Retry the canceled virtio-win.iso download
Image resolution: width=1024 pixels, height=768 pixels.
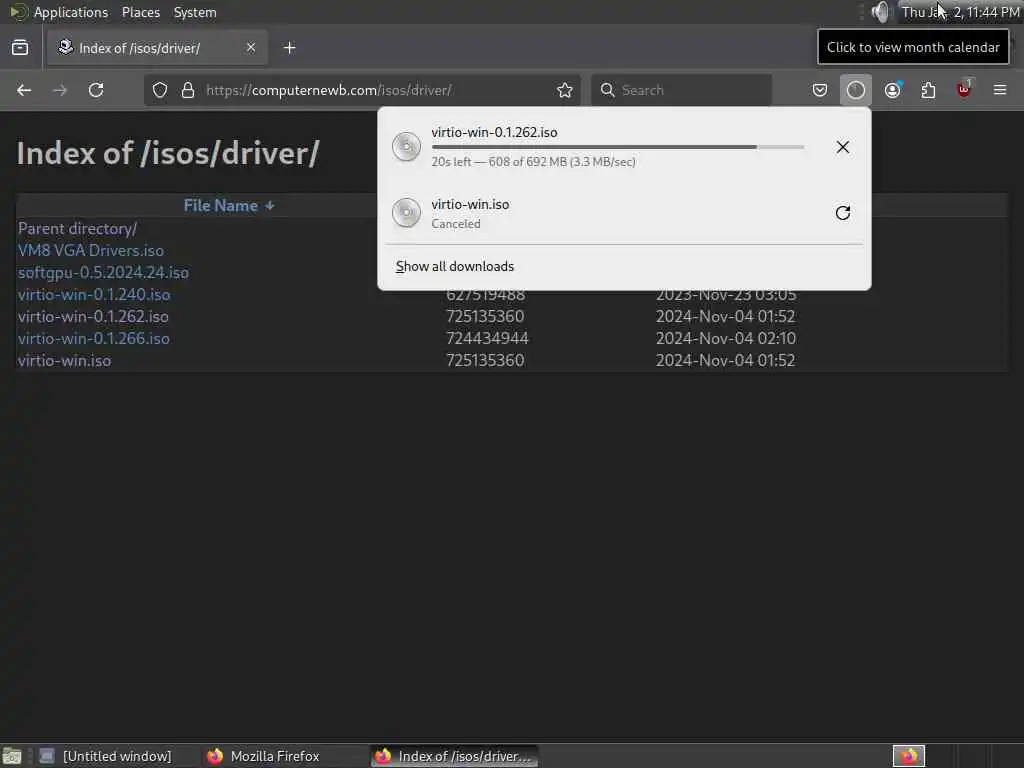click(842, 213)
